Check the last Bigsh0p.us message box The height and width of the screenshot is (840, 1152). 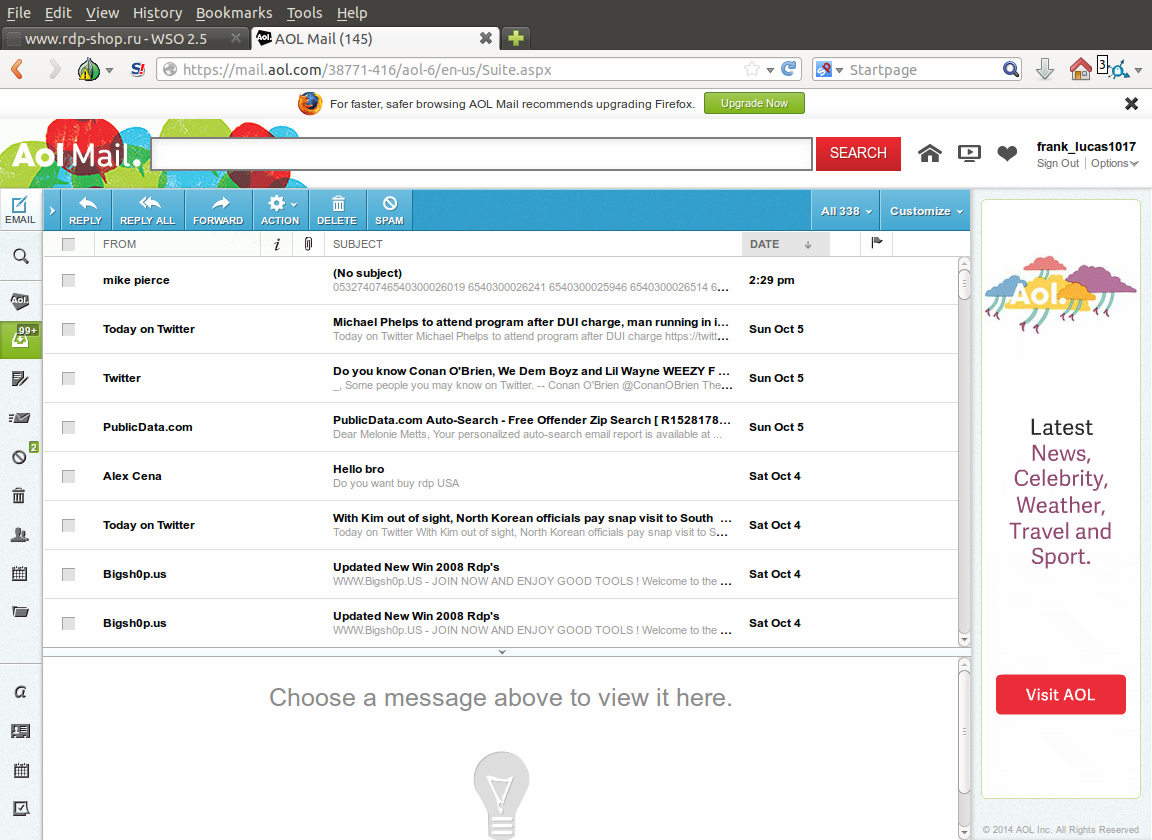[x=68, y=623]
